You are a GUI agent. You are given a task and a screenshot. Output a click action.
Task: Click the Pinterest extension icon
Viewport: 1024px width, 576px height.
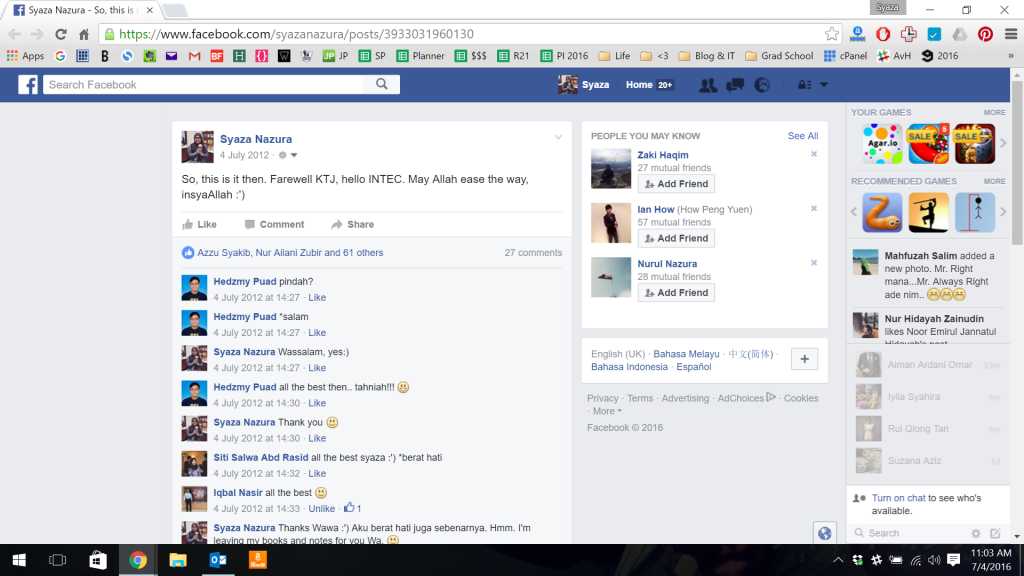(x=985, y=34)
